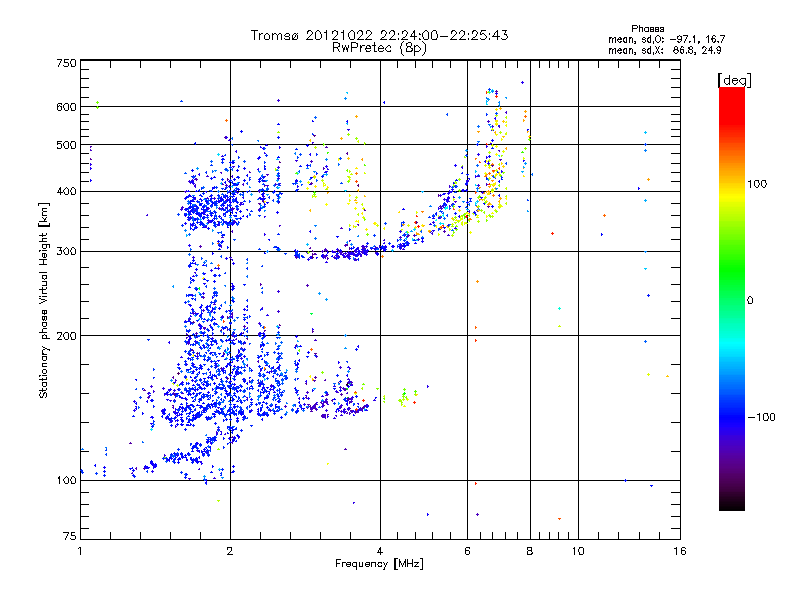This screenshot has width=800, height=600.
Task: Click the colorbar tick label '0'
Action: tap(750, 301)
